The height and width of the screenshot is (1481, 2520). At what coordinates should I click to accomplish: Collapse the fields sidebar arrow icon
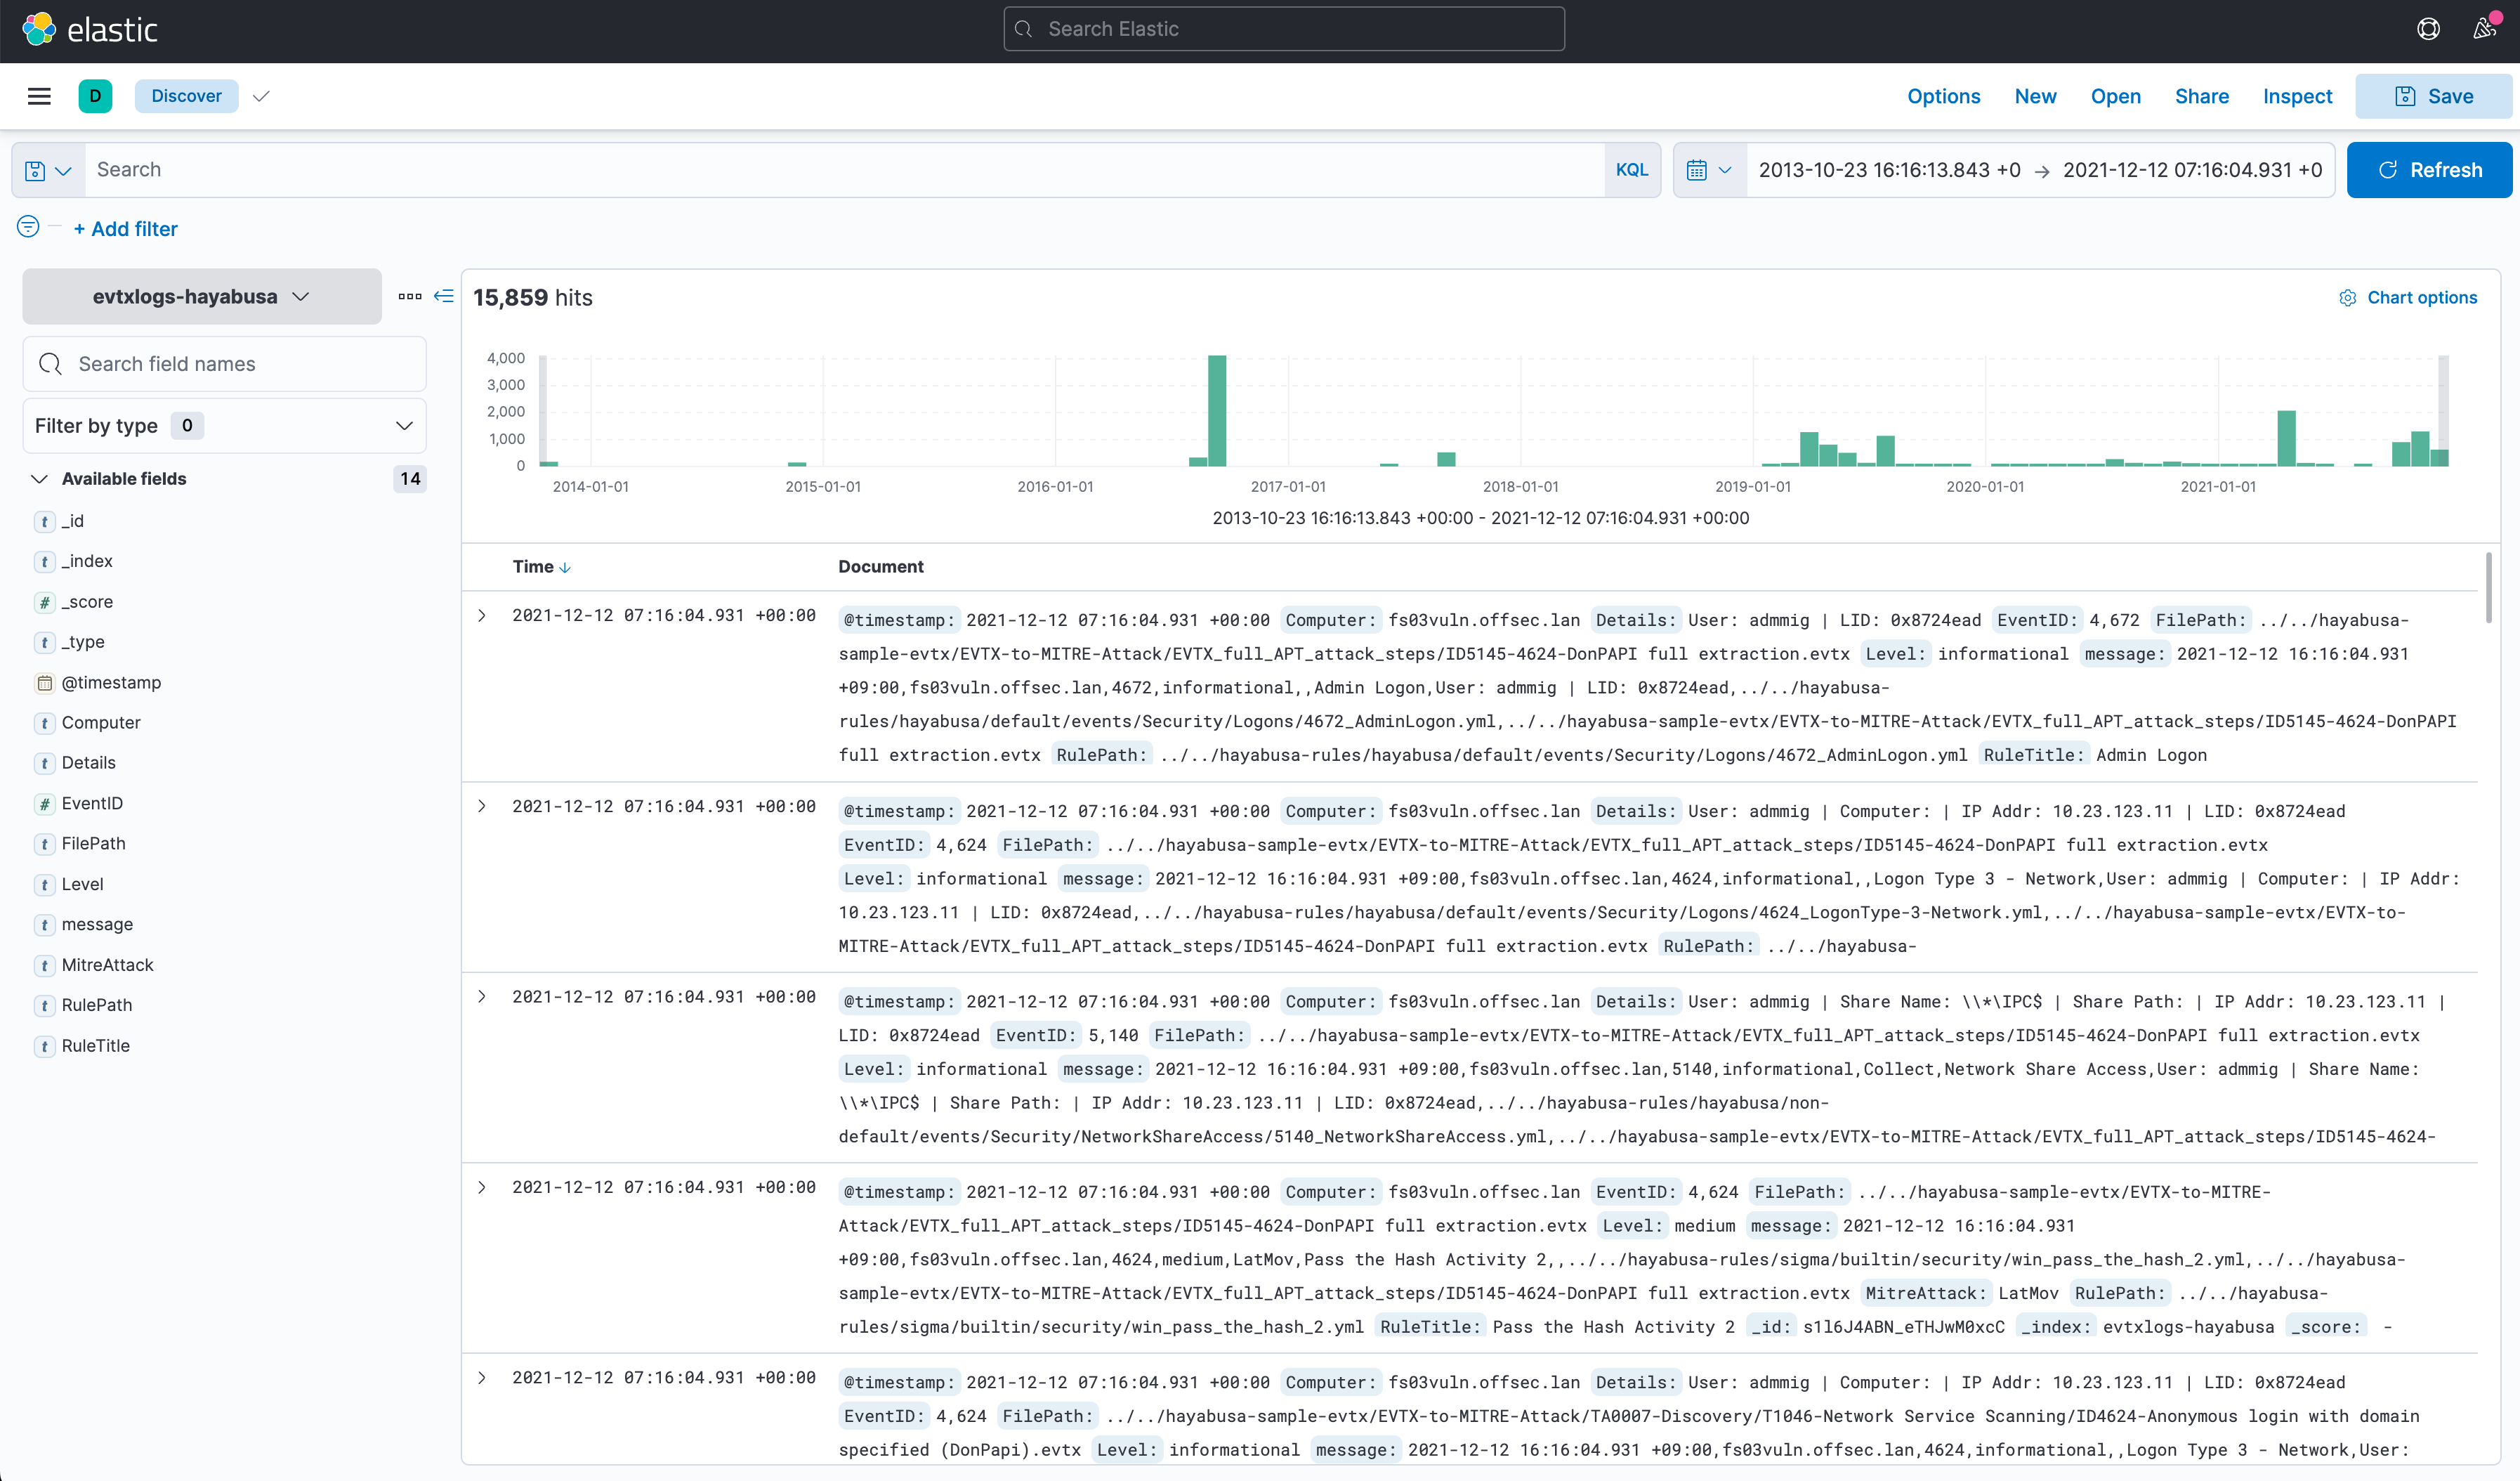(444, 296)
